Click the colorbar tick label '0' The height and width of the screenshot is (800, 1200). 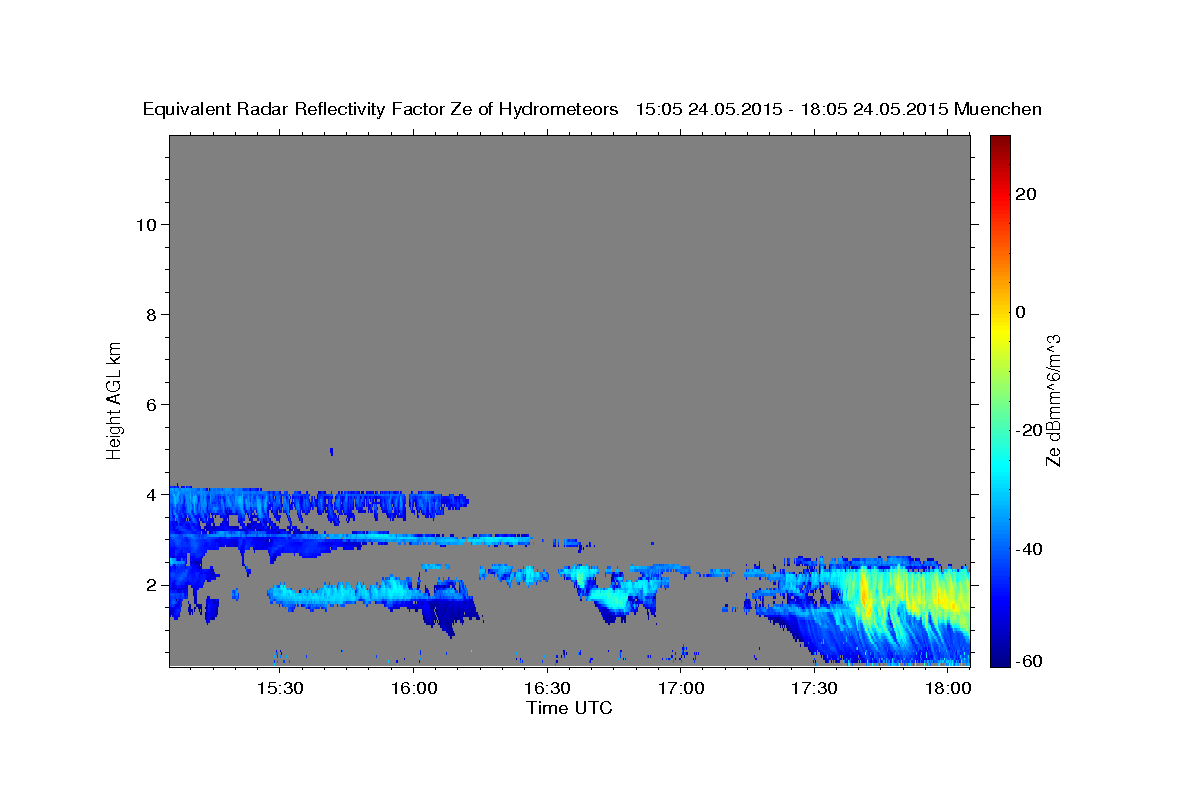pos(1021,312)
